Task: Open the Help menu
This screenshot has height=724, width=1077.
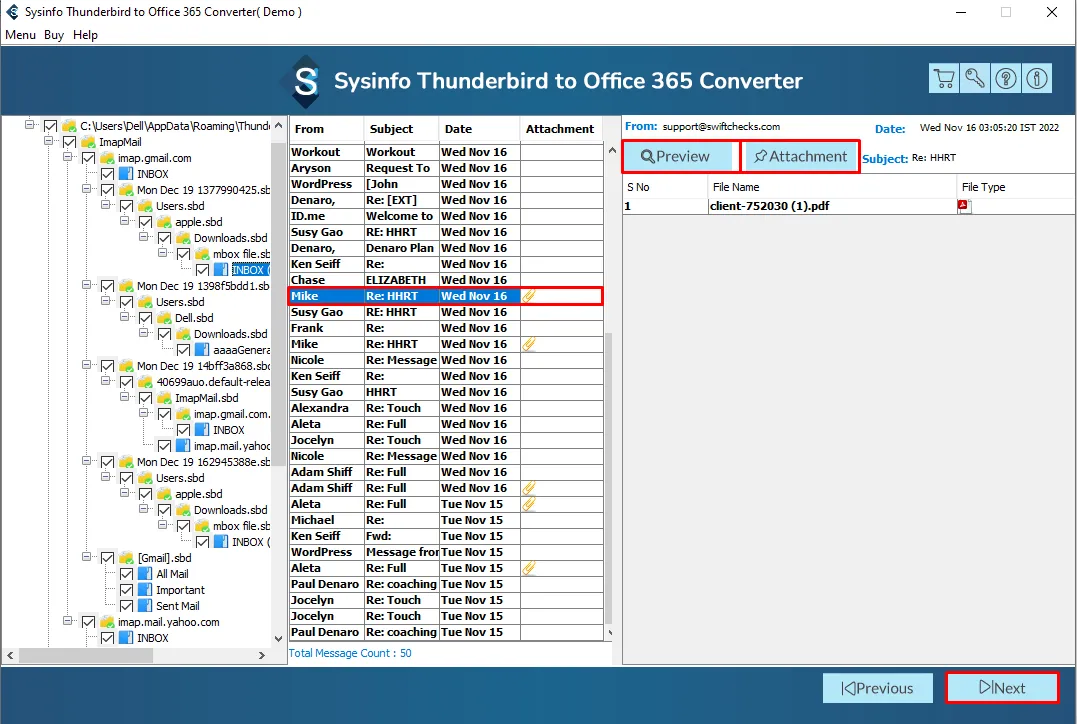Action: [x=85, y=35]
